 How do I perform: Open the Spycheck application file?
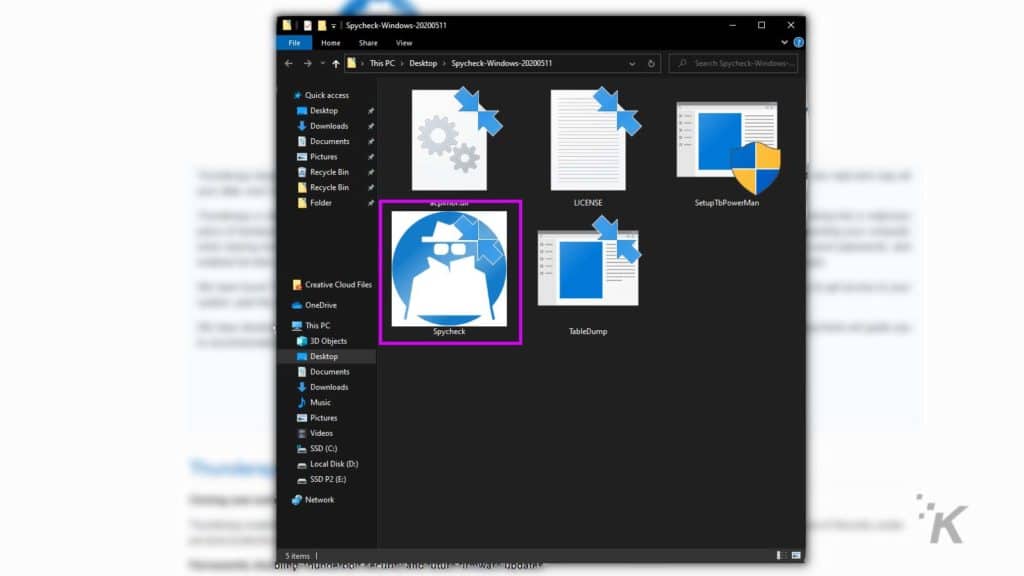coord(449,270)
